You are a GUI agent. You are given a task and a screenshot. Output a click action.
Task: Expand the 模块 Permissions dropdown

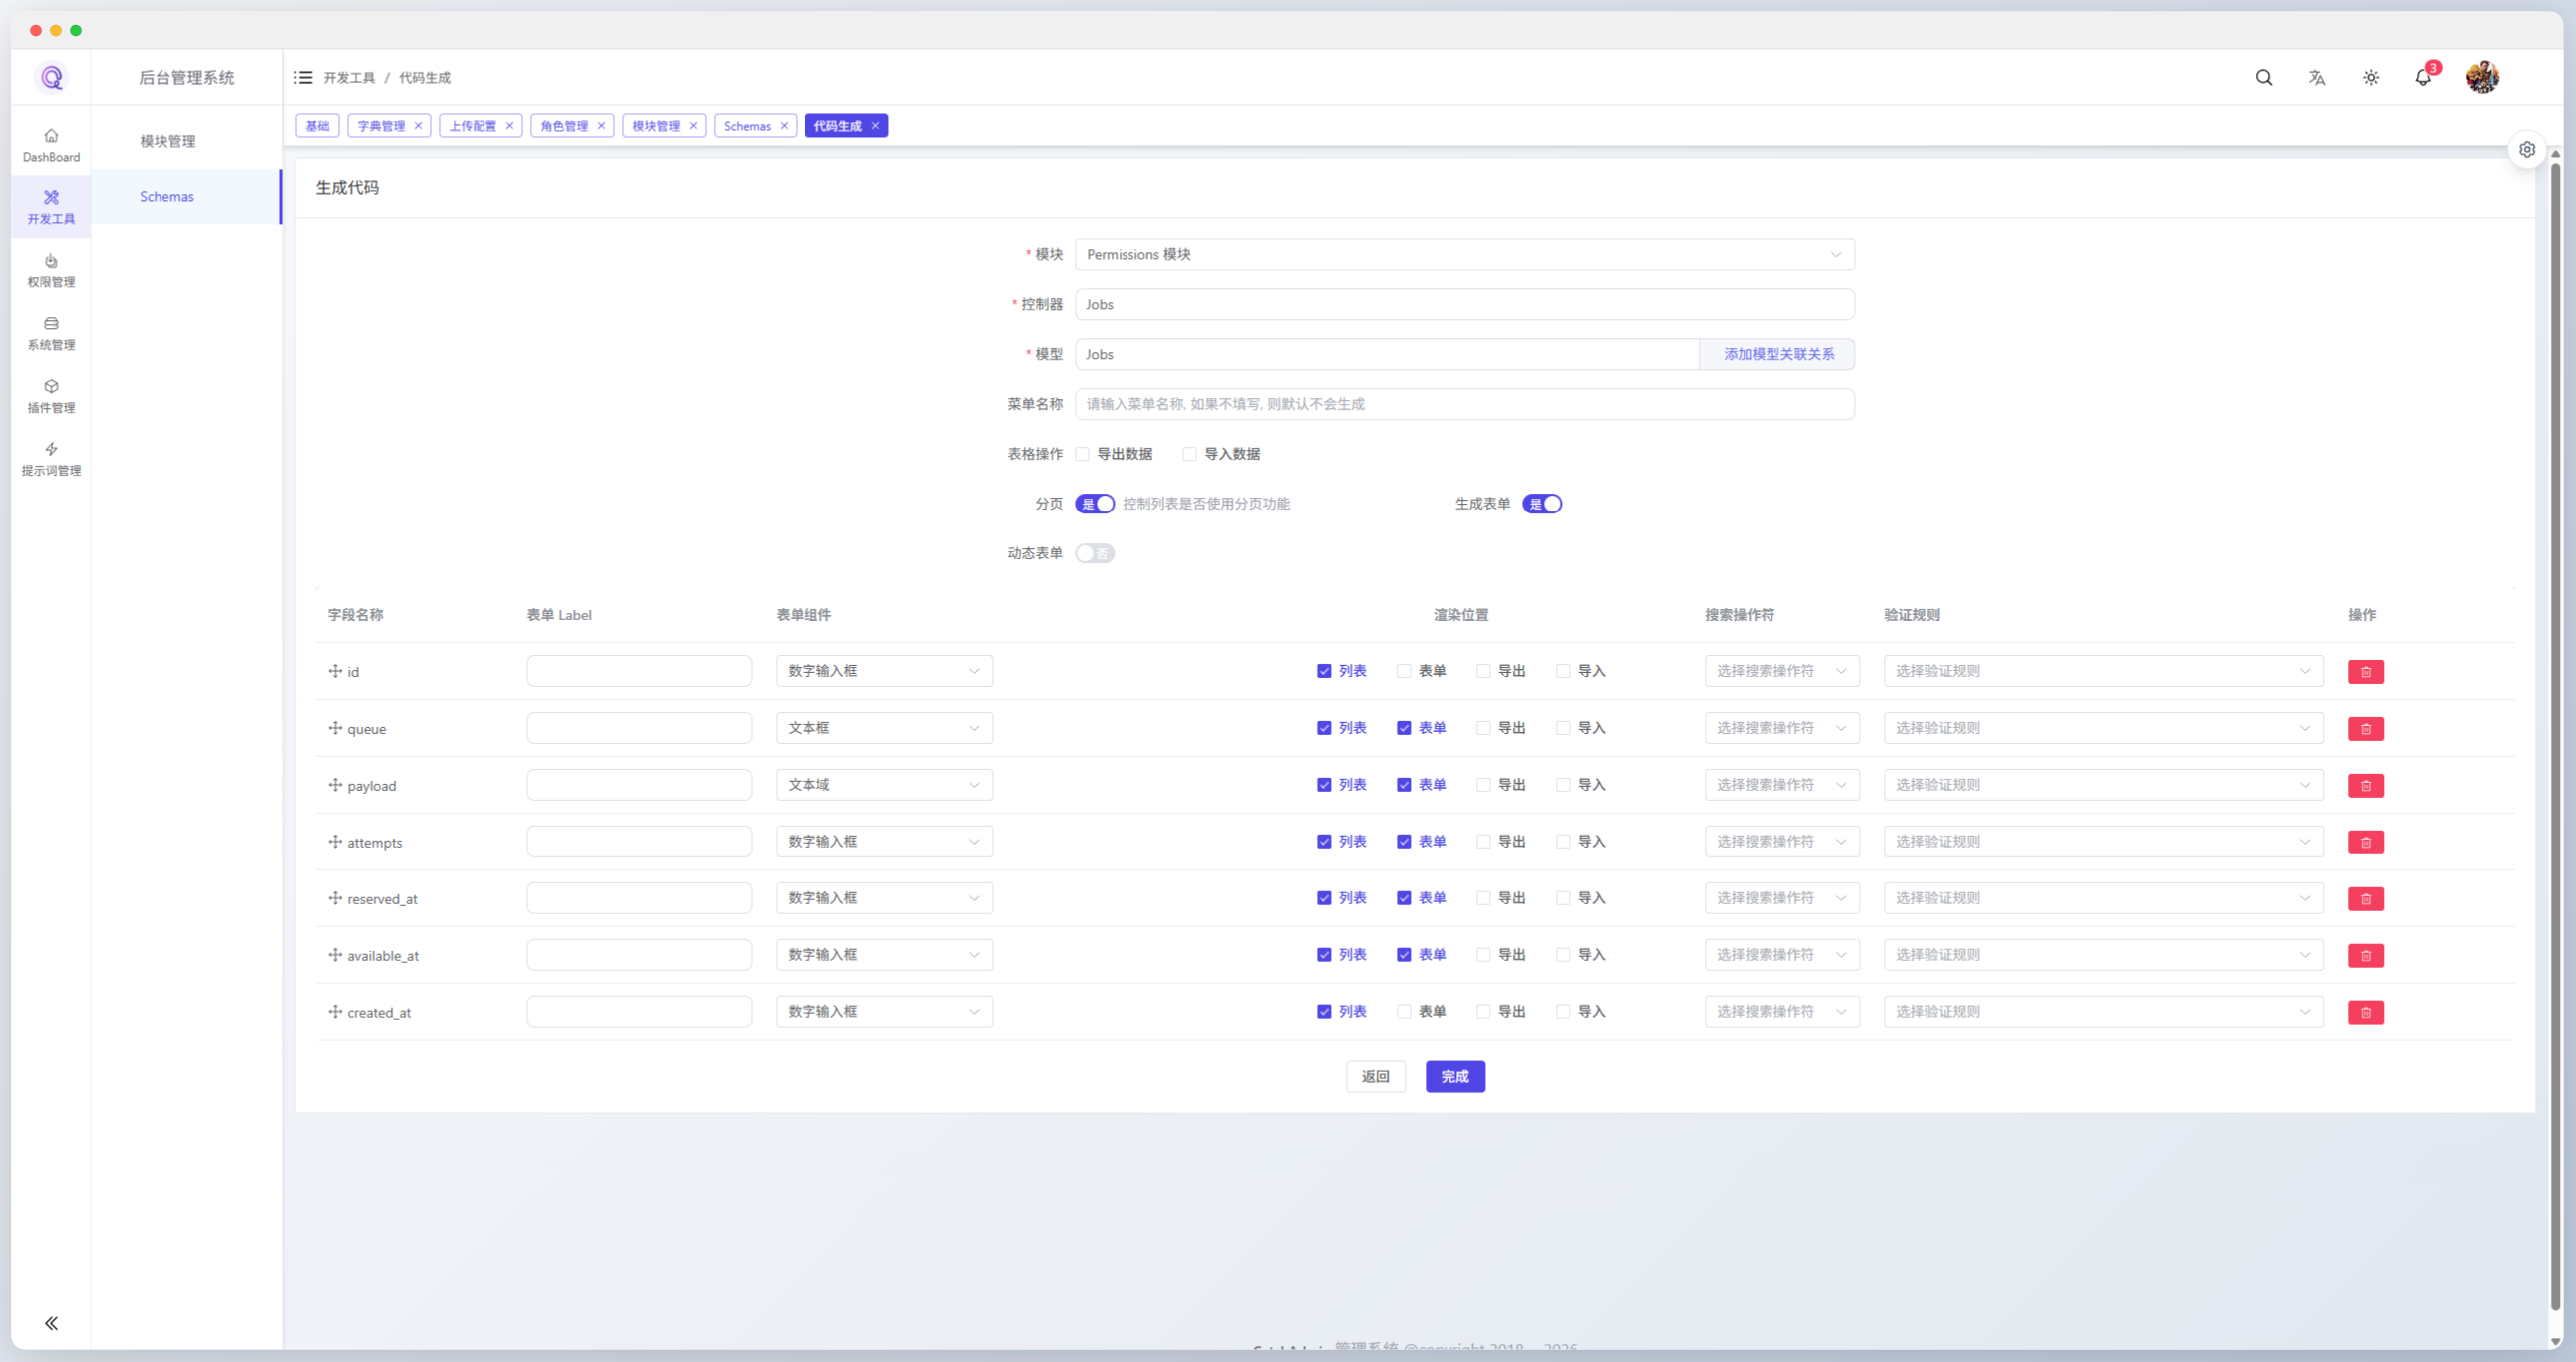1463,255
